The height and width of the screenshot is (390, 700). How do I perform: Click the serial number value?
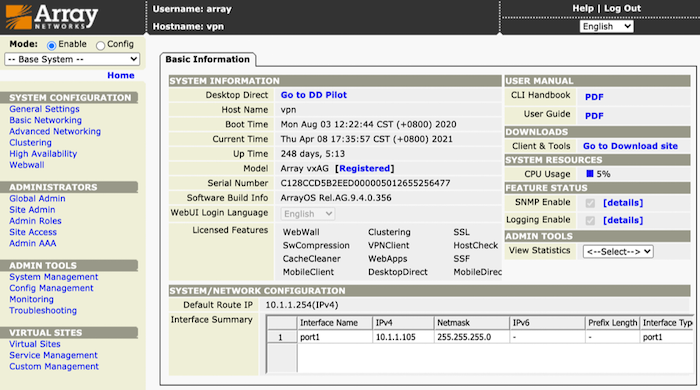pyautogui.click(x=365, y=183)
